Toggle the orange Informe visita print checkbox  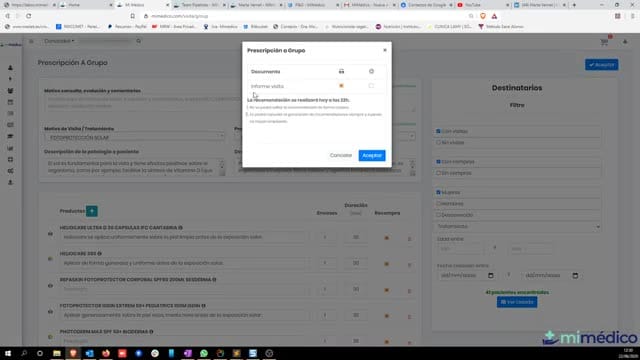click(341, 86)
